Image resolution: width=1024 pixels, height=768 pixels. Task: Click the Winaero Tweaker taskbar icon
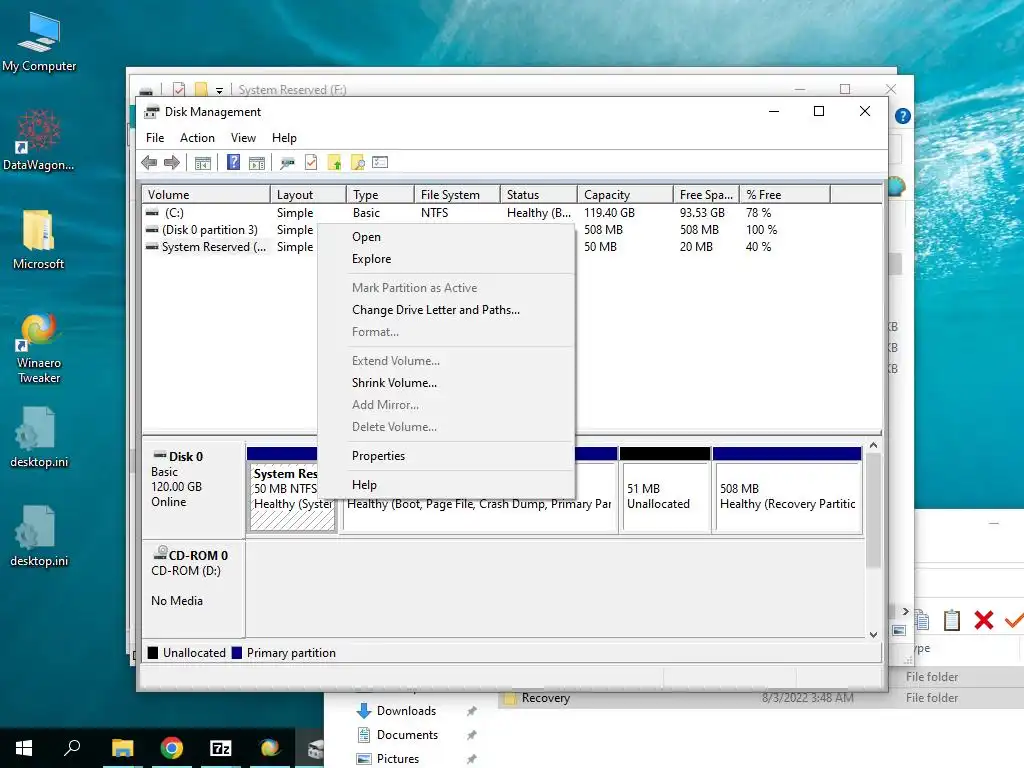(270, 748)
